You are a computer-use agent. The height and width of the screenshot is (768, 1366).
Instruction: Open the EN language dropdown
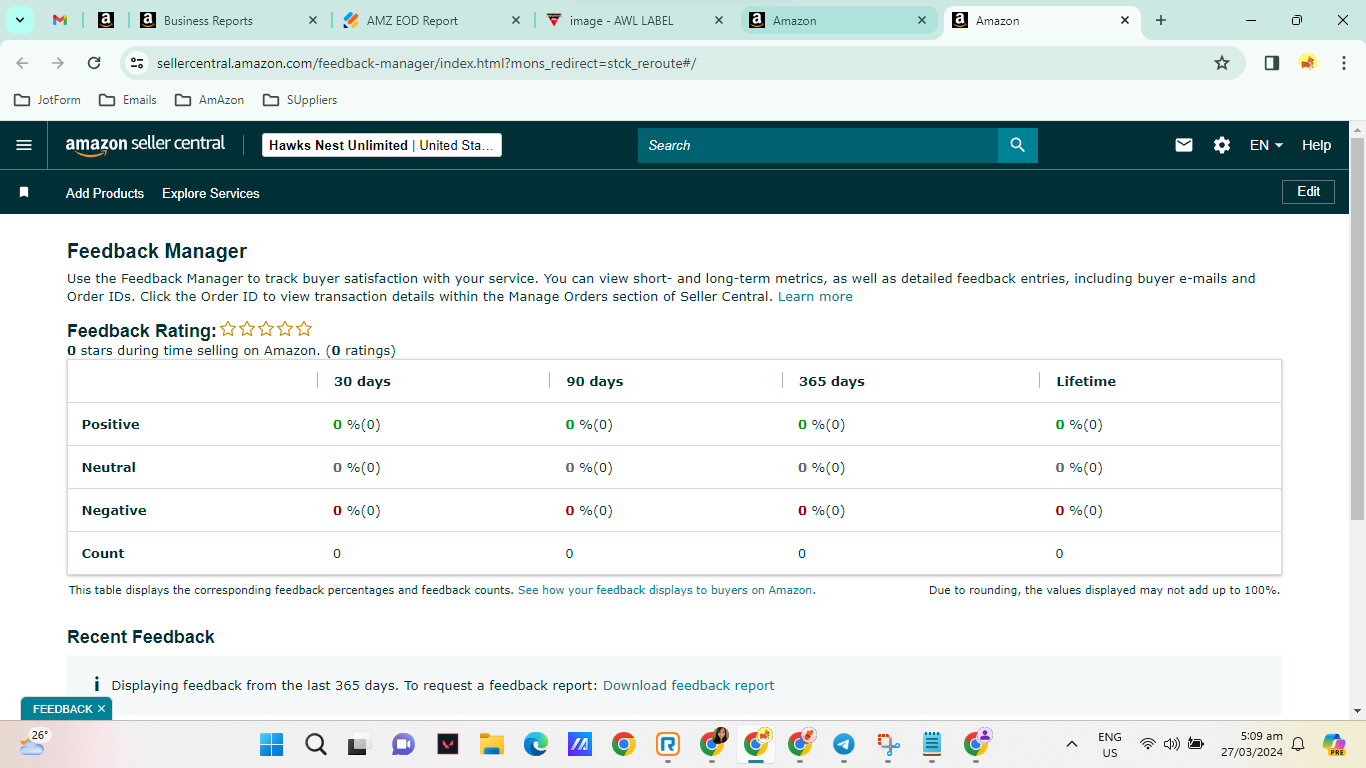coord(1266,145)
